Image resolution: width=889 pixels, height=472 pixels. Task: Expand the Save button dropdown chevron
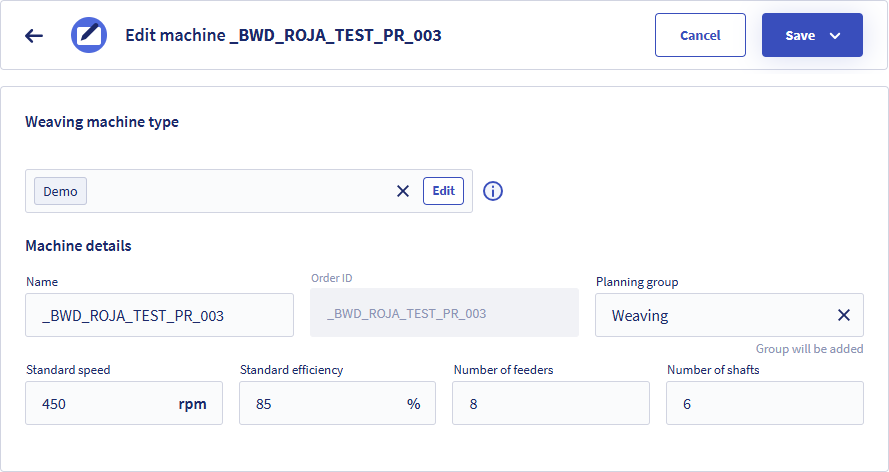835,36
